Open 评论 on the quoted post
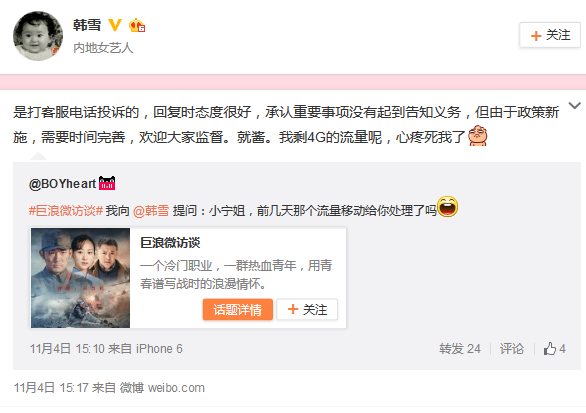Viewport: 586px width, 413px height. tap(512, 349)
